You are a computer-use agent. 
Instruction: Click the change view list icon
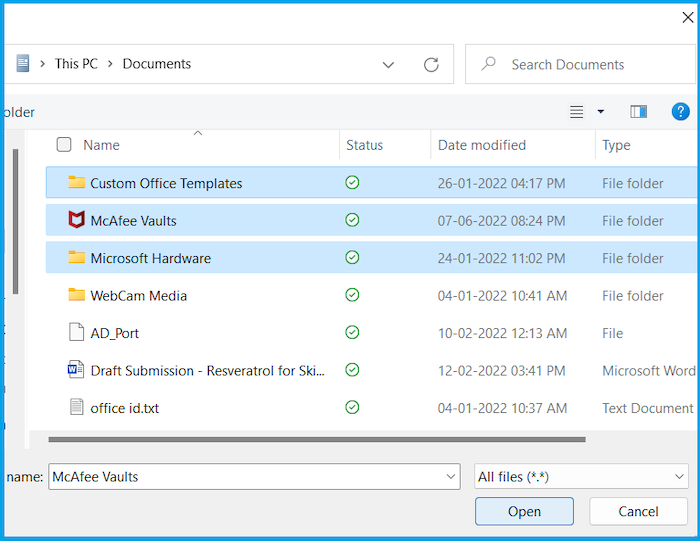tap(576, 112)
